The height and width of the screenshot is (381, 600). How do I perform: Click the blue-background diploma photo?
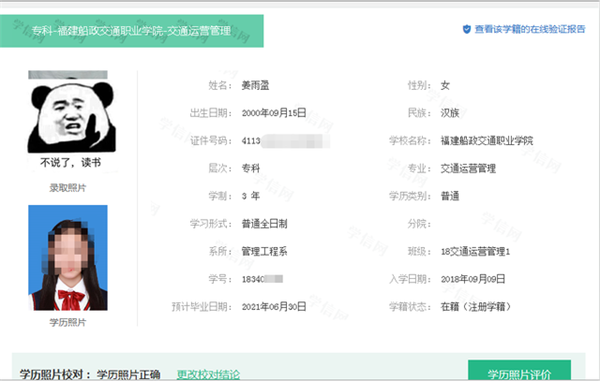[68, 257]
